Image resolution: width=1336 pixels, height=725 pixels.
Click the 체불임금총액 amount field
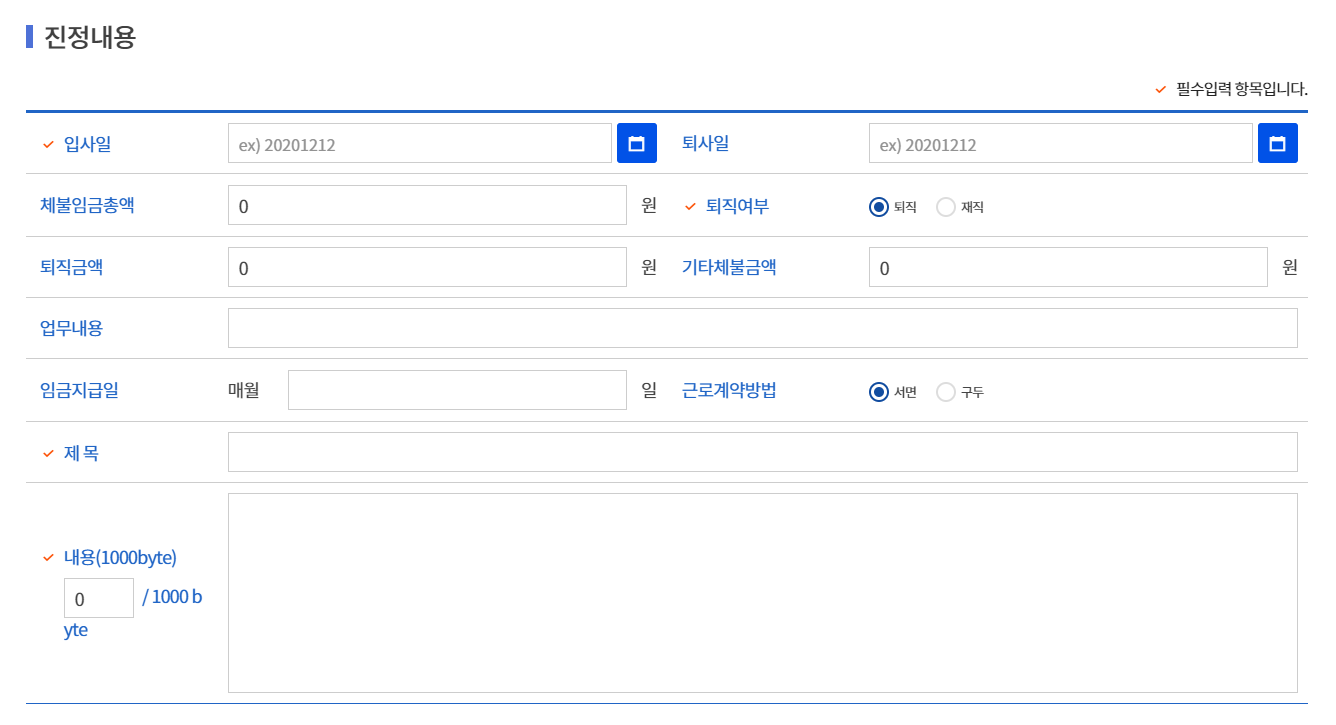pos(427,205)
